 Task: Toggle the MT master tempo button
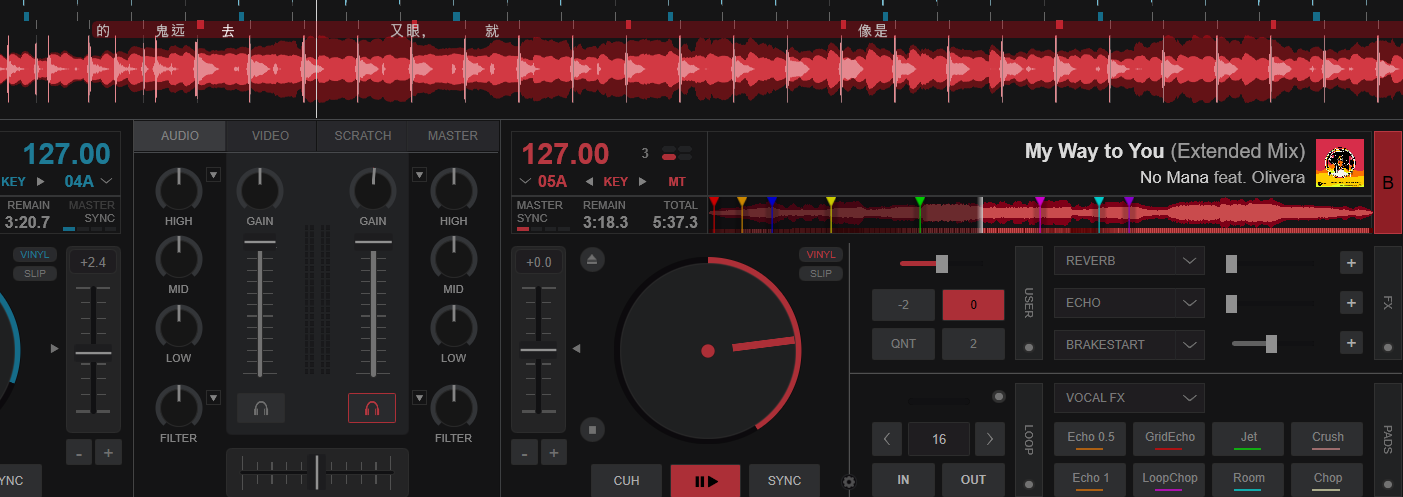pos(676,181)
